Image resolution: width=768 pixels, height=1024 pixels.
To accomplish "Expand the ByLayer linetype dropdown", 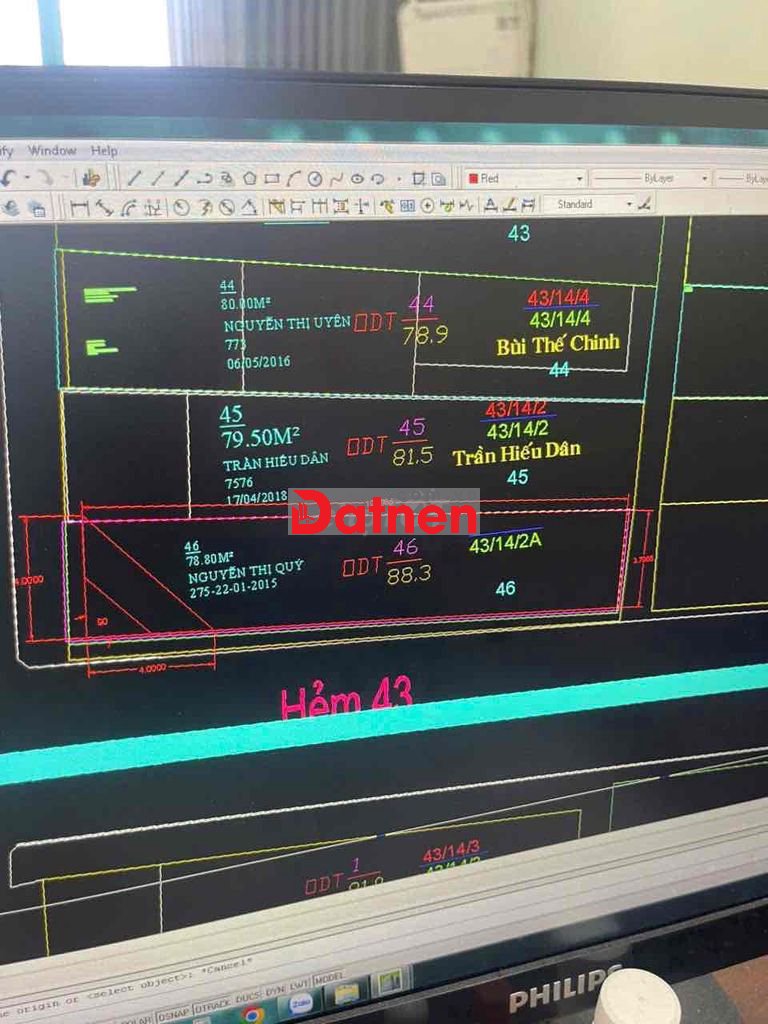I will tap(650, 178).
